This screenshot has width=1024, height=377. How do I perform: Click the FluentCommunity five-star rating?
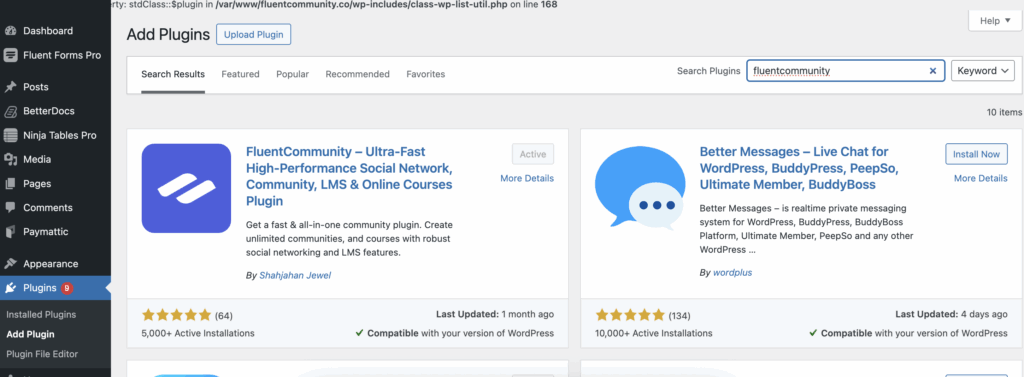pos(176,316)
